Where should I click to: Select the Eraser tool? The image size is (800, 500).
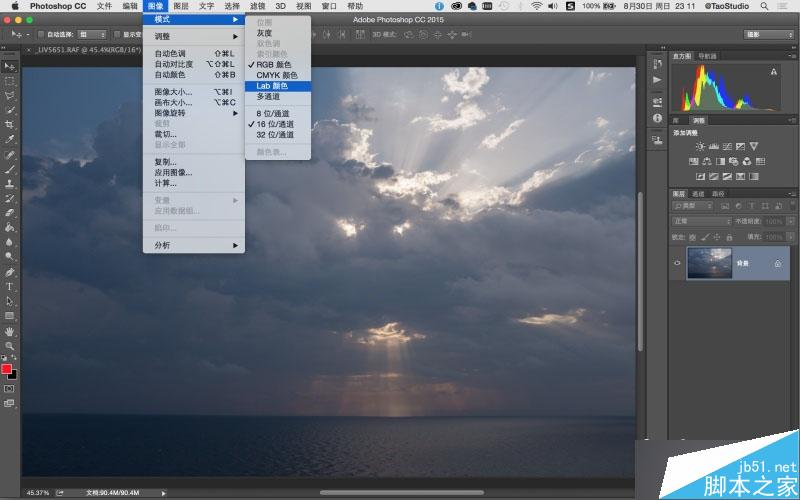point(9,213)
